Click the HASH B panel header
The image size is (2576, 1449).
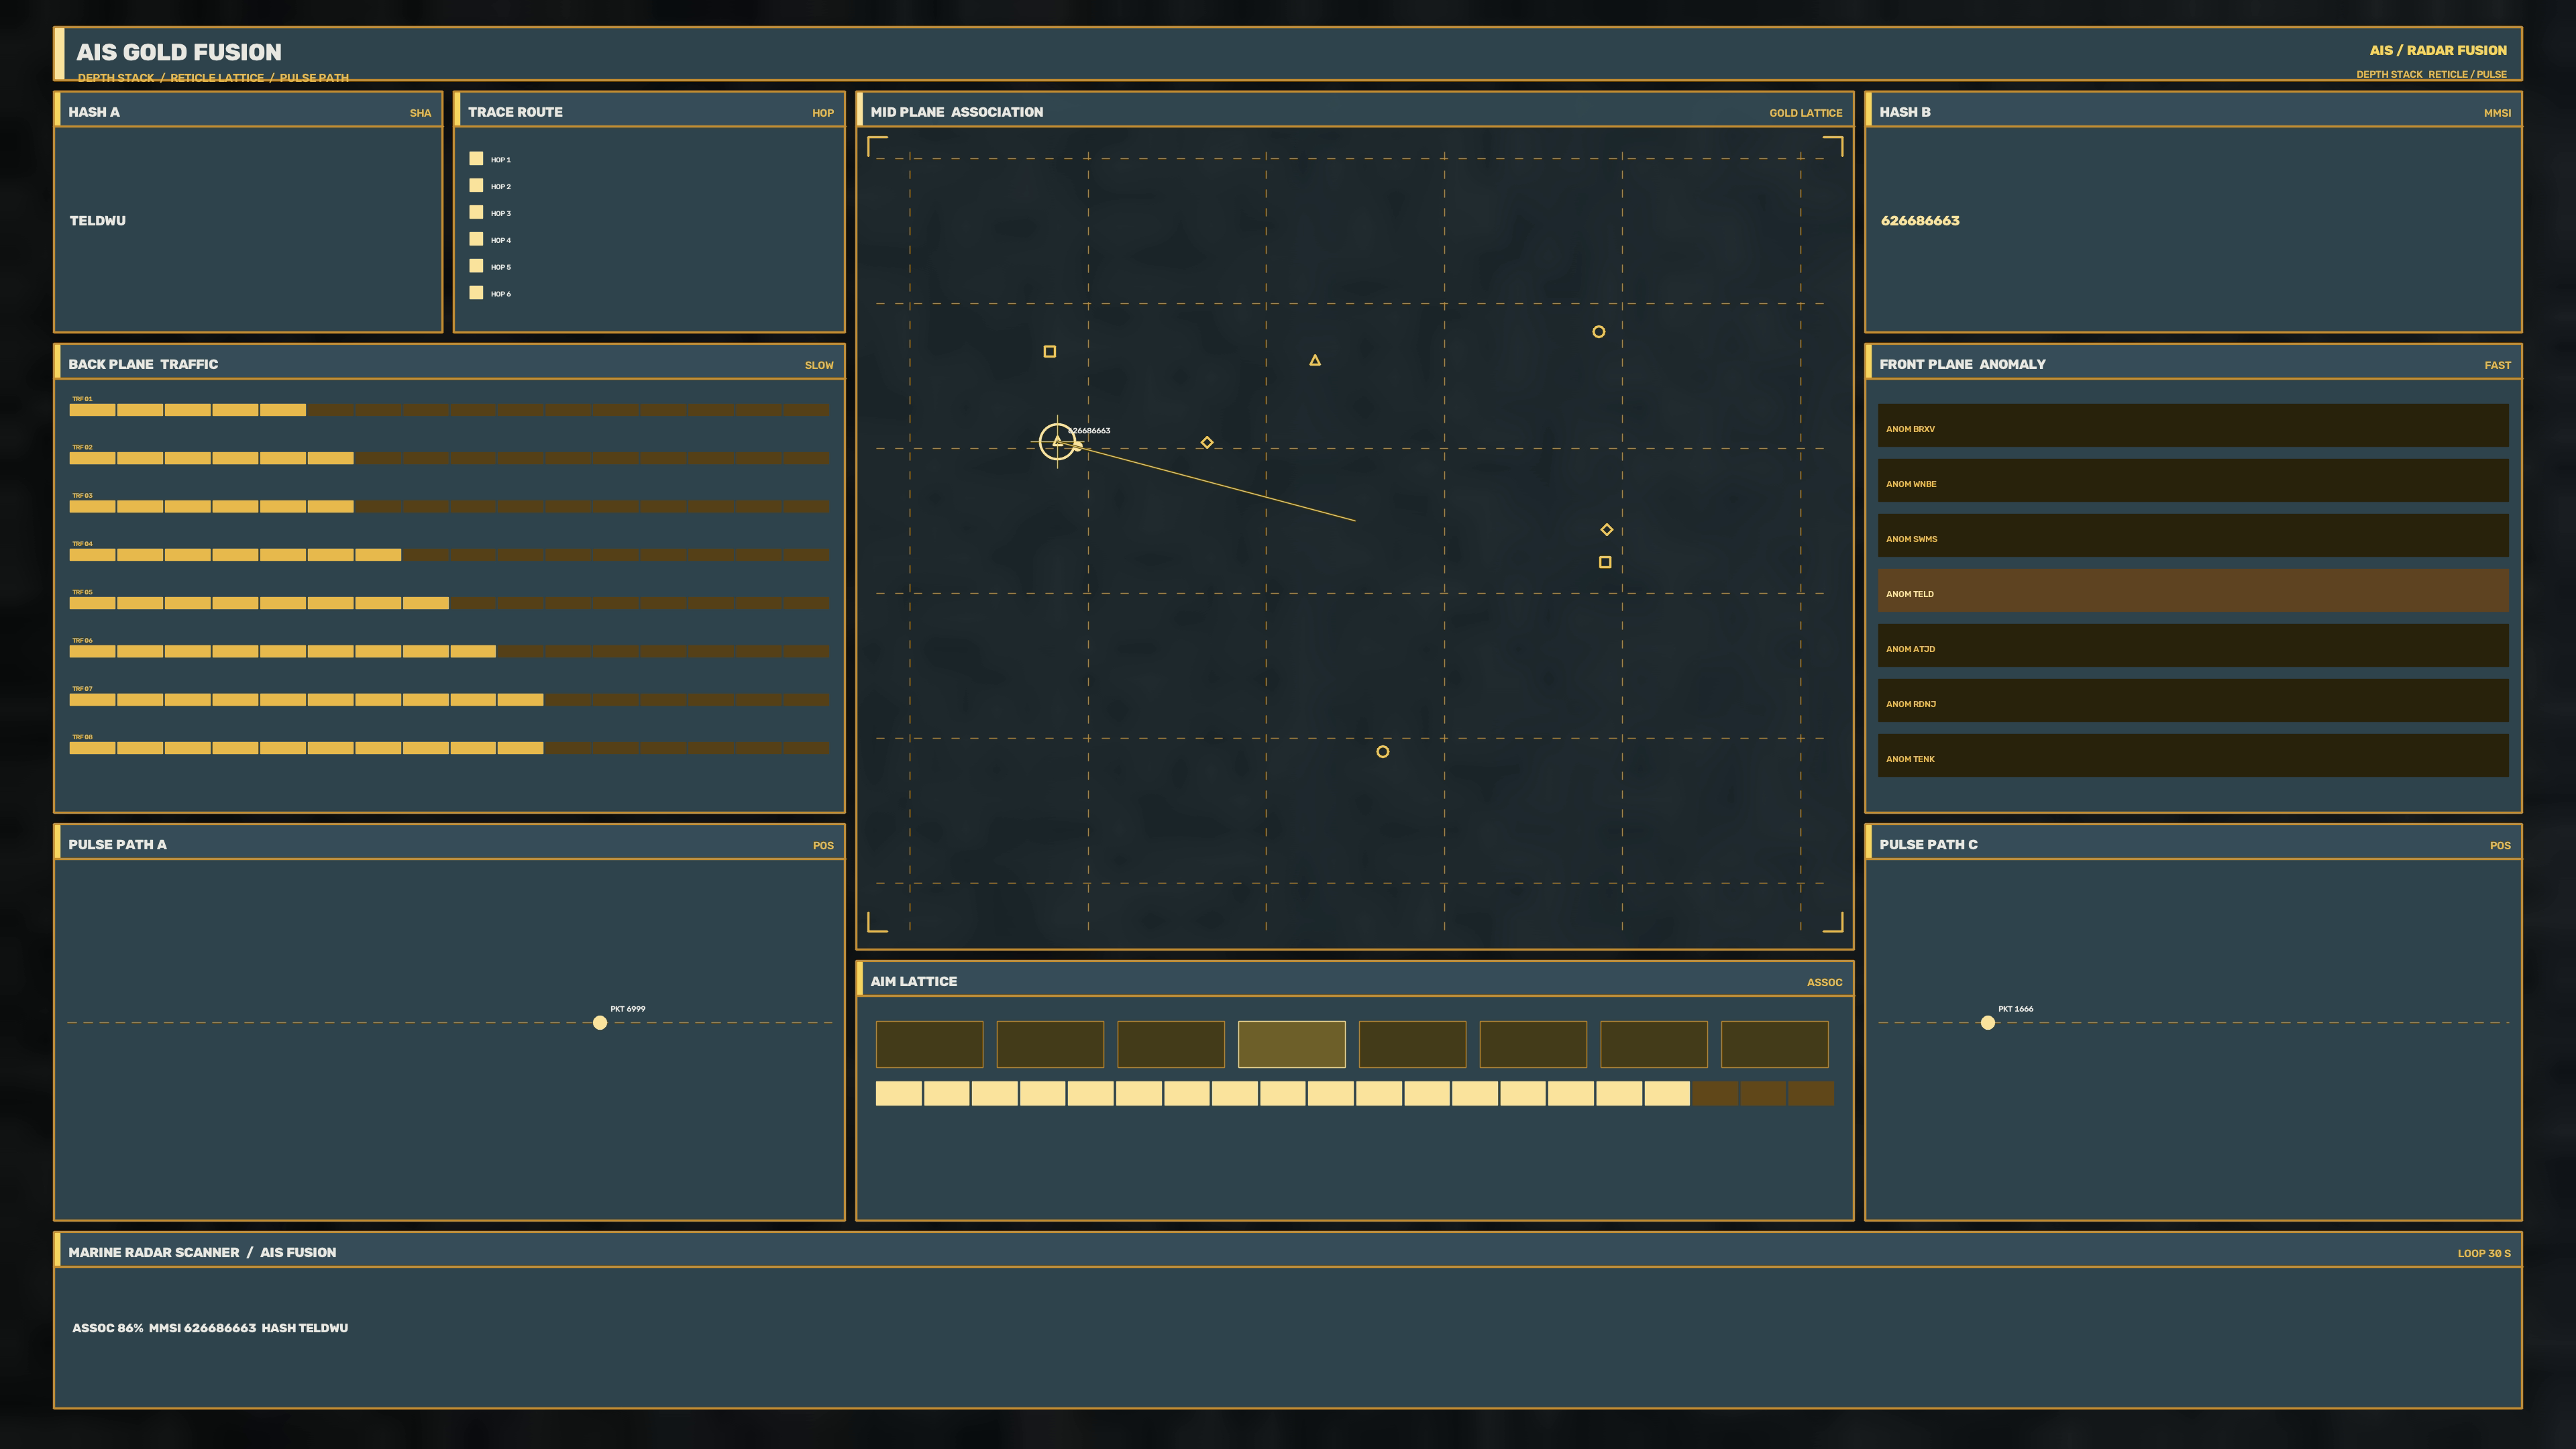[2193, 110]
